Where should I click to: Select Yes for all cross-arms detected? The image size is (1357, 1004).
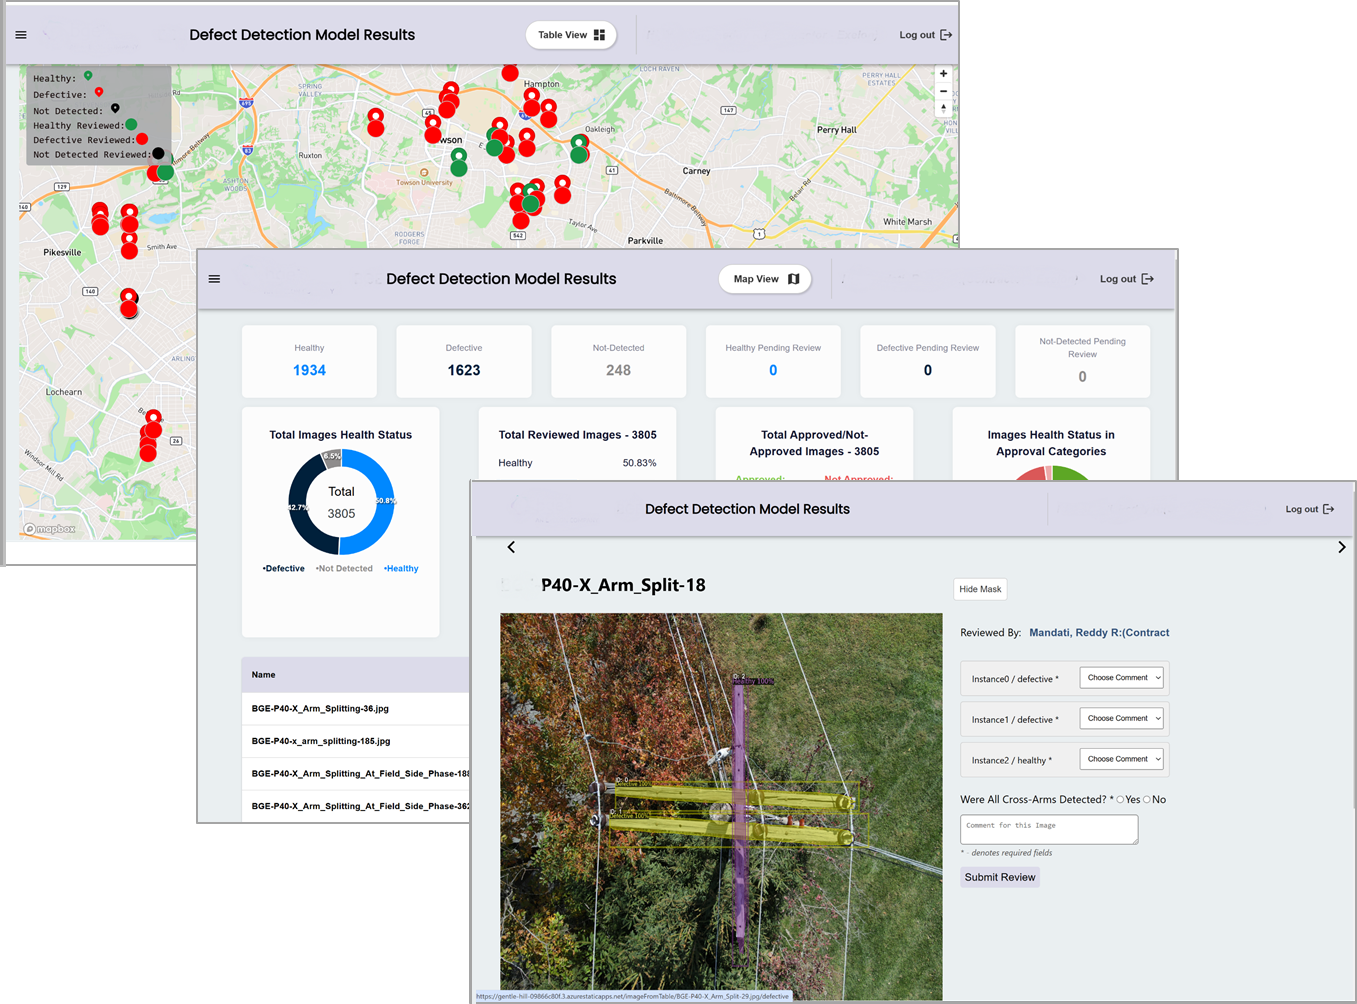1120,799
